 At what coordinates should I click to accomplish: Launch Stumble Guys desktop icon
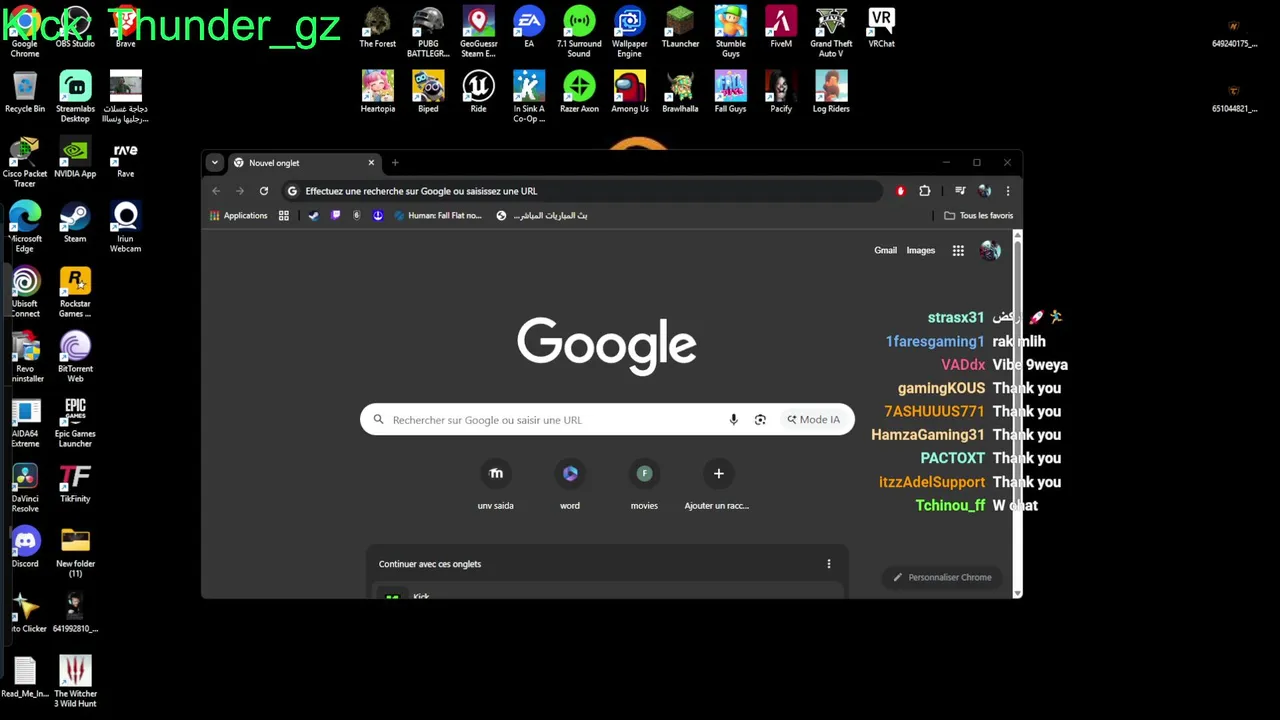pos(730,32)
